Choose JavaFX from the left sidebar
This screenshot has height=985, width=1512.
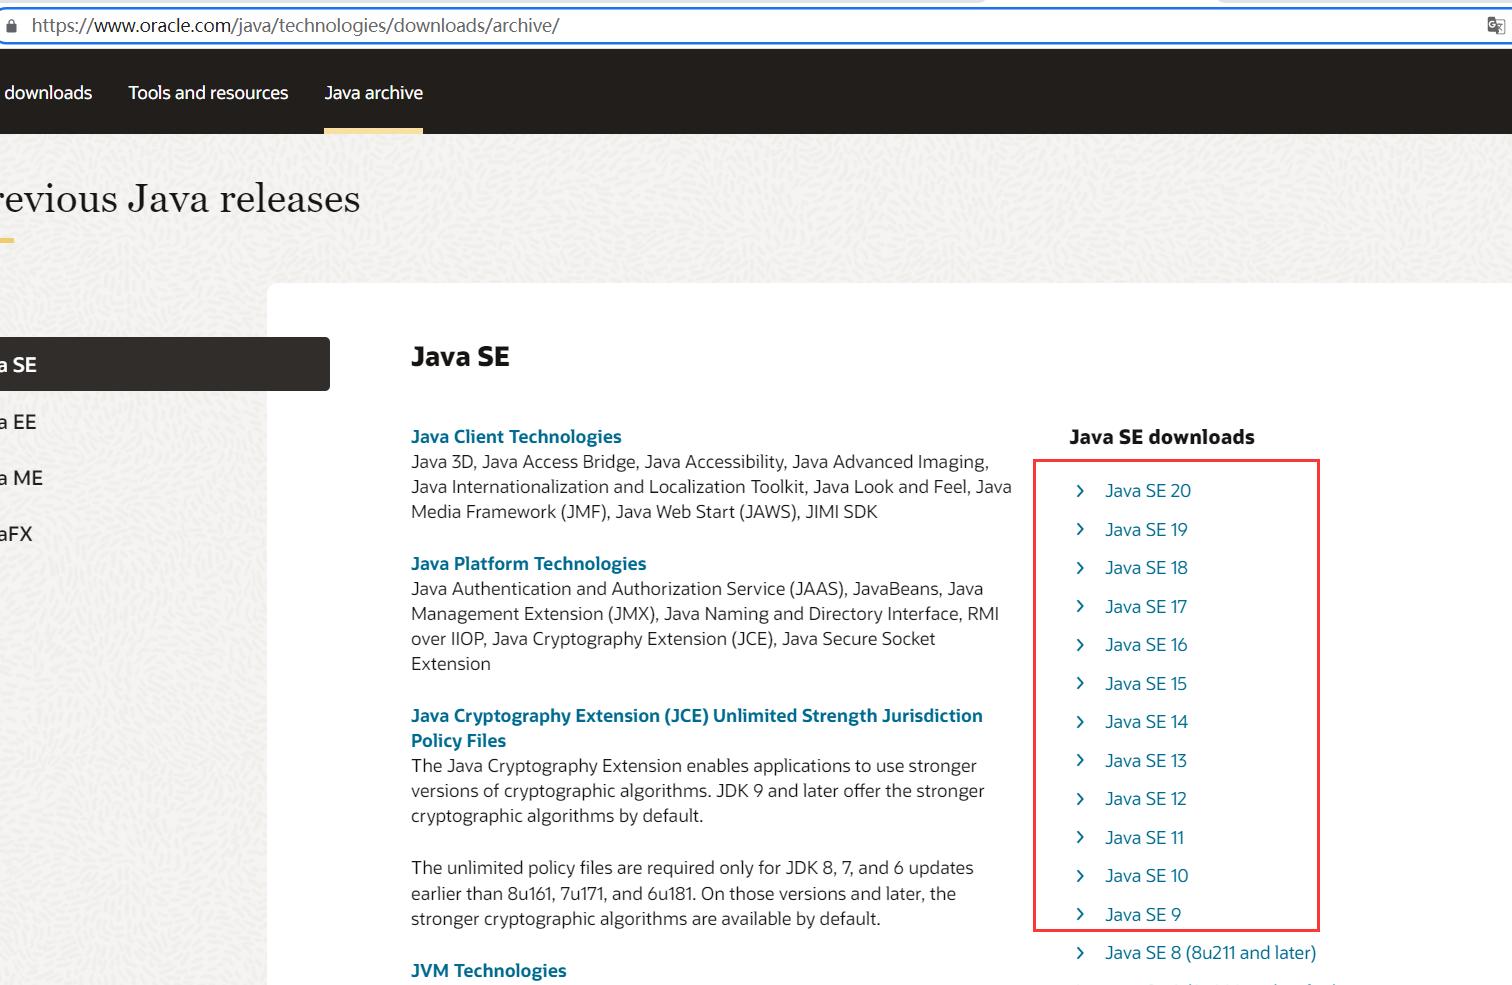[16, 534]
